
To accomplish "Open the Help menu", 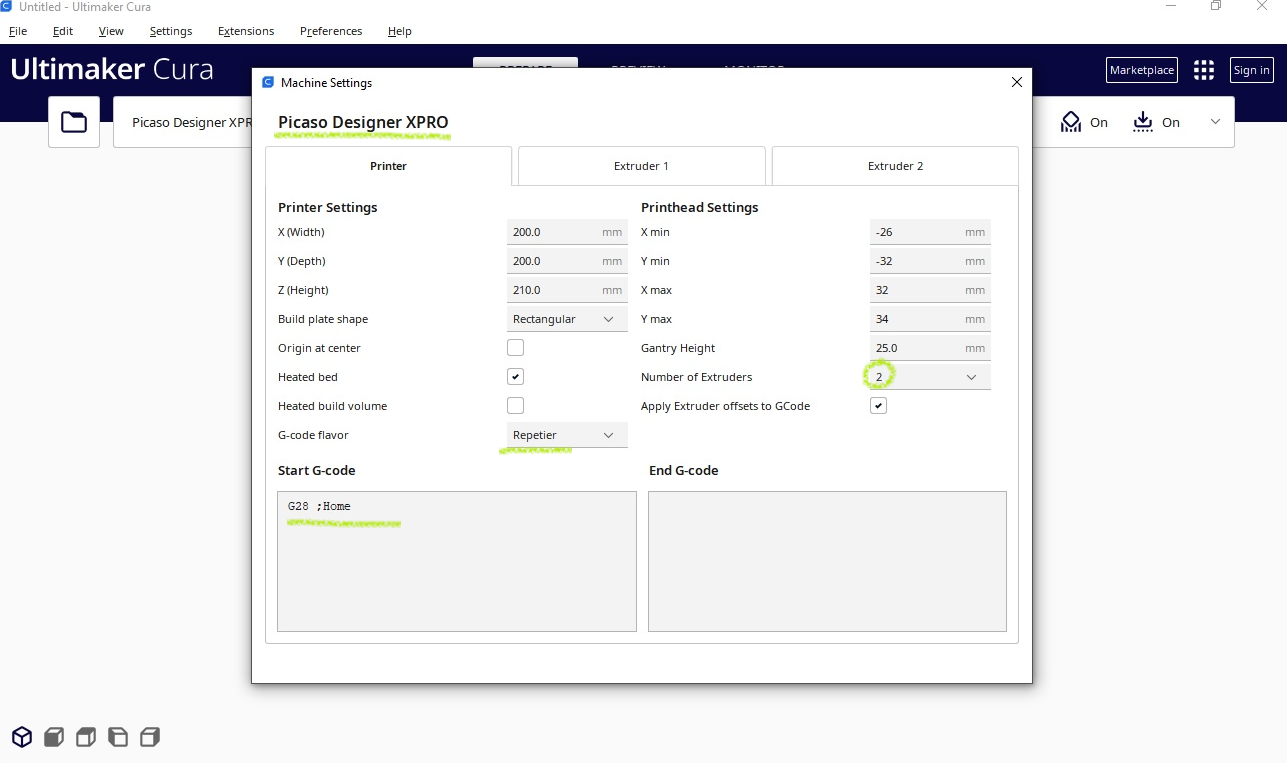I will 400,31.
